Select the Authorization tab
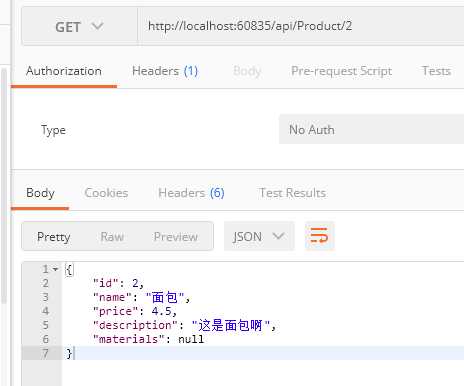The width and height of the screenshot is (464, 386). point(64,71)
